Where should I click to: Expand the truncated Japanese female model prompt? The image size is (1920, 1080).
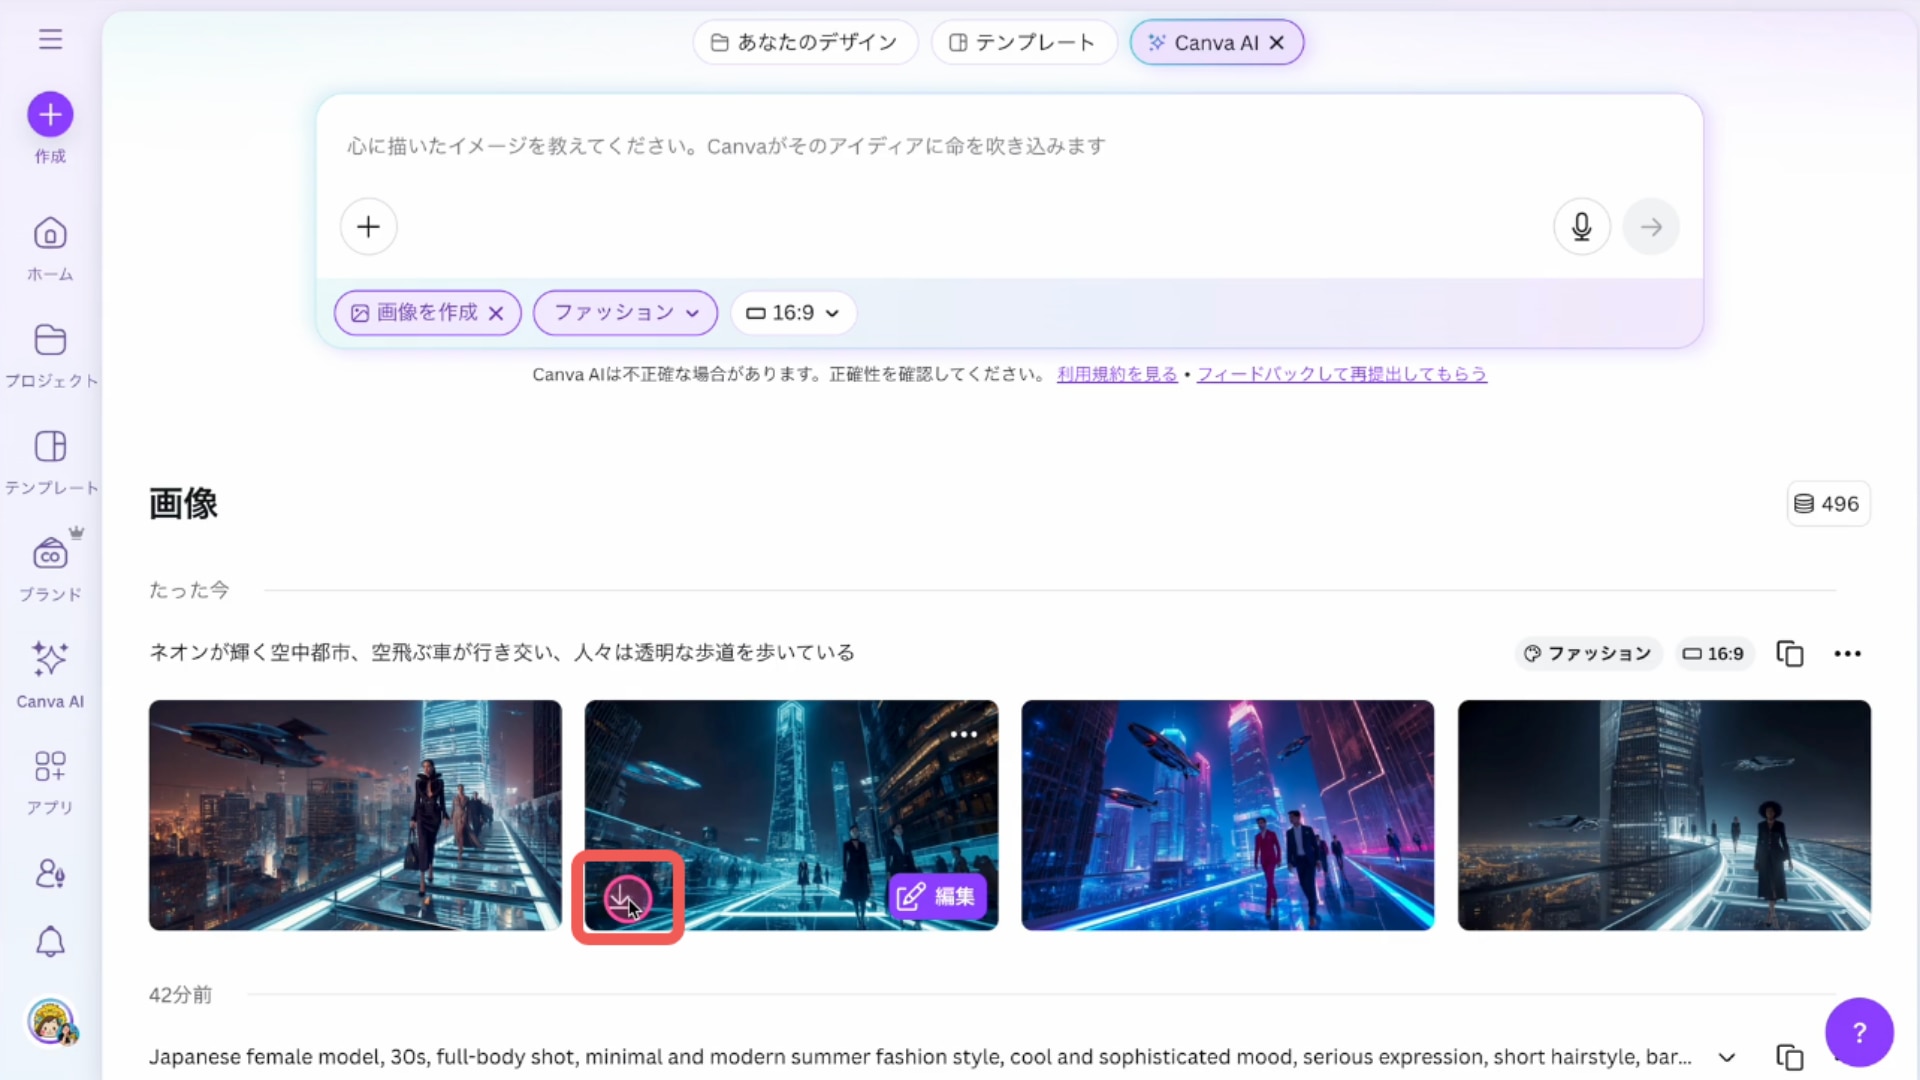point(1726,1057)
